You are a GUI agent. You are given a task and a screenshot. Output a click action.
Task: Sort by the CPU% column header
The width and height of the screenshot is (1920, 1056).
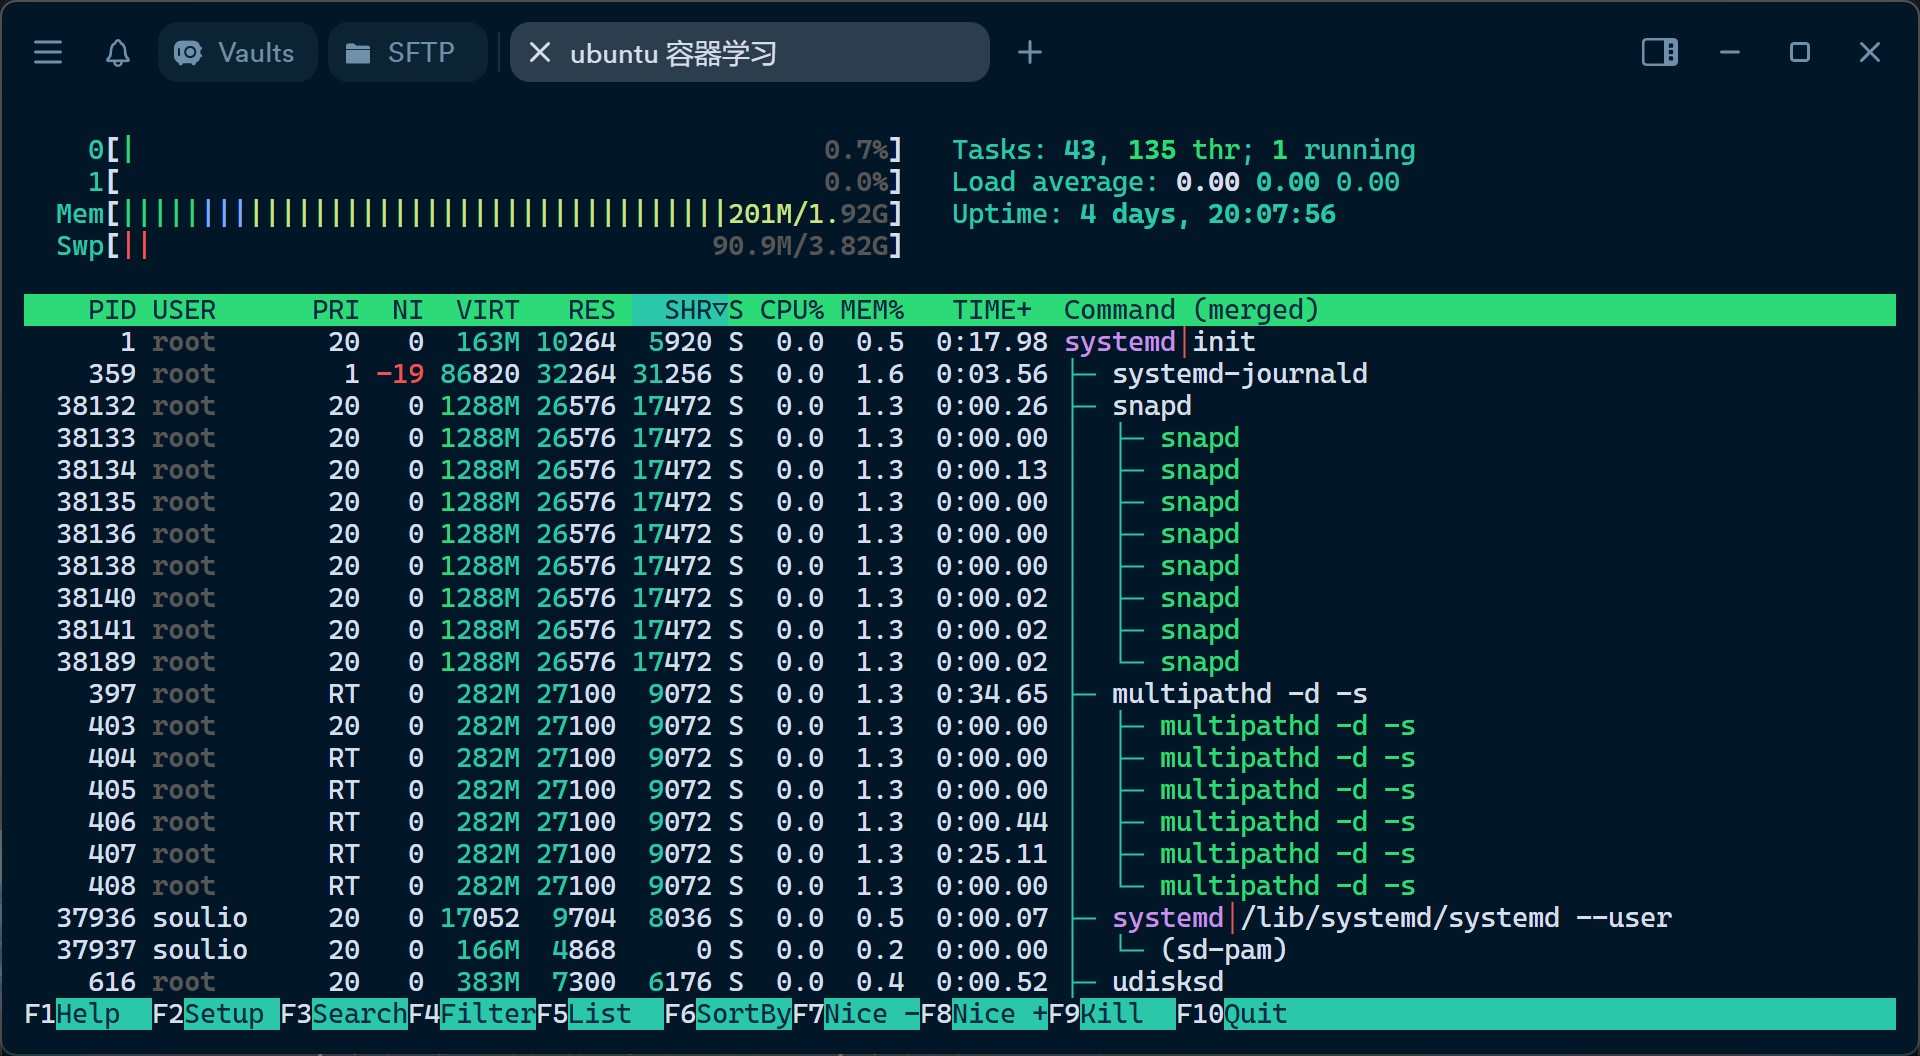[x=792, y=310]
